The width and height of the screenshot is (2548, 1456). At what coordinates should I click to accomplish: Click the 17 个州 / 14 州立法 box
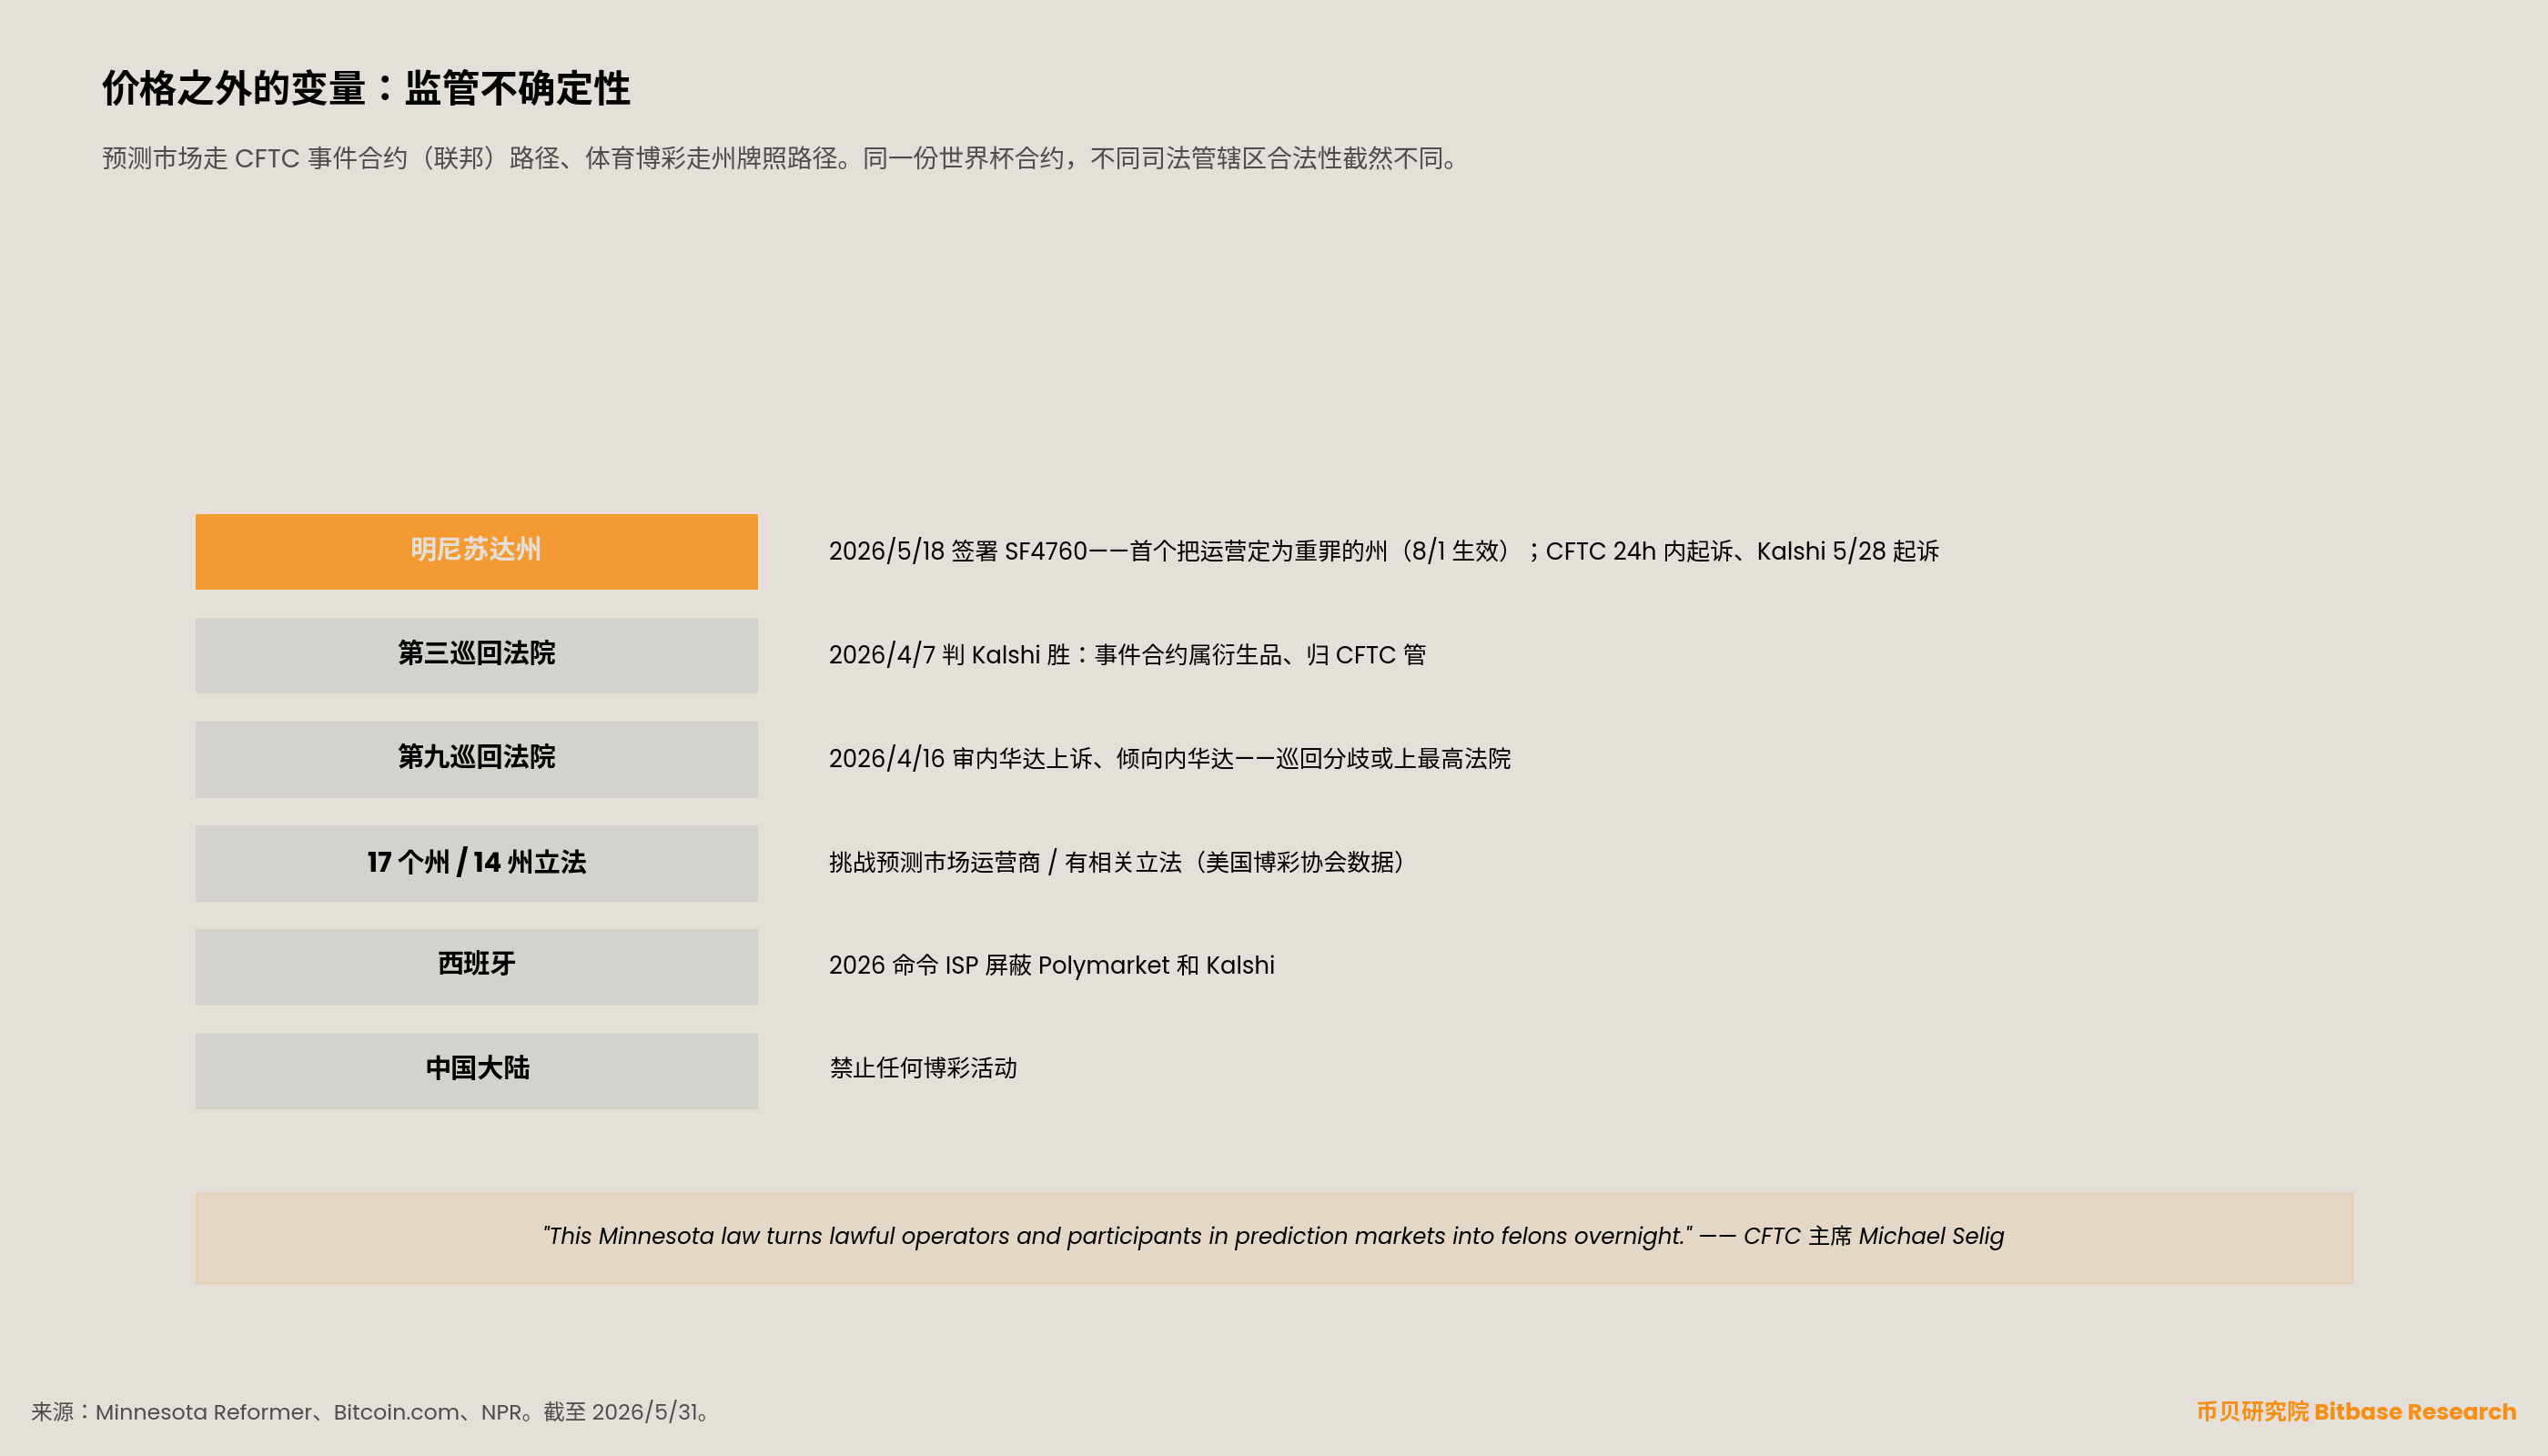coord(476,863)
